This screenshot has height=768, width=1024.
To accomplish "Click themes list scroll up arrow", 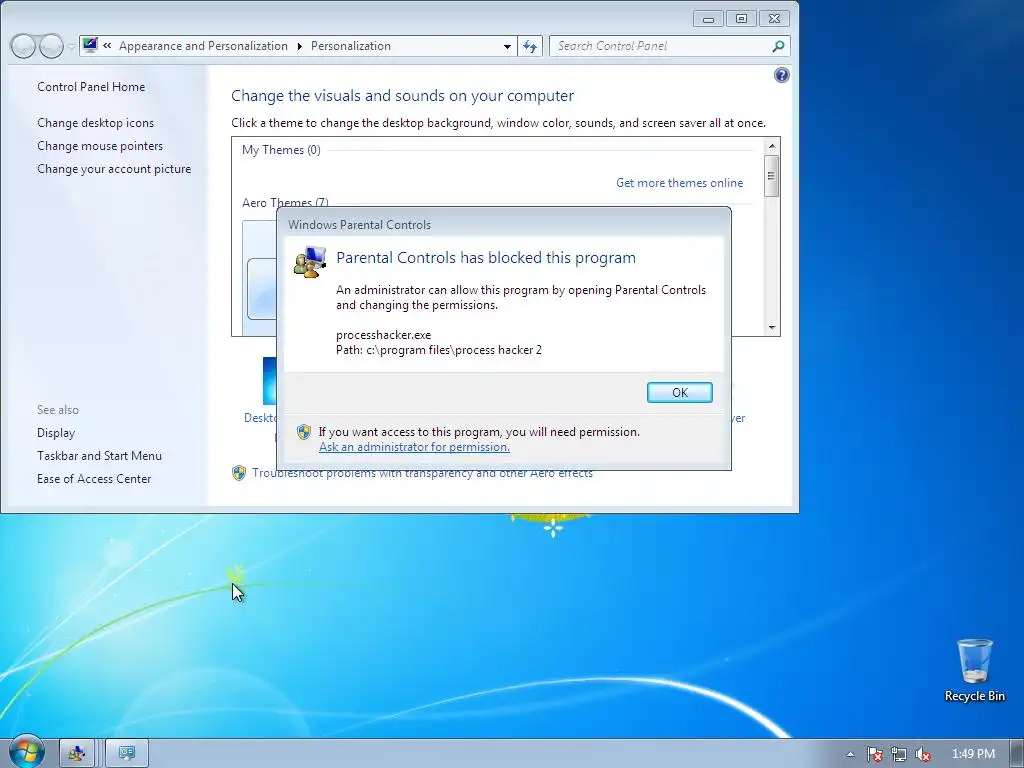I will [x=772, y=146].
